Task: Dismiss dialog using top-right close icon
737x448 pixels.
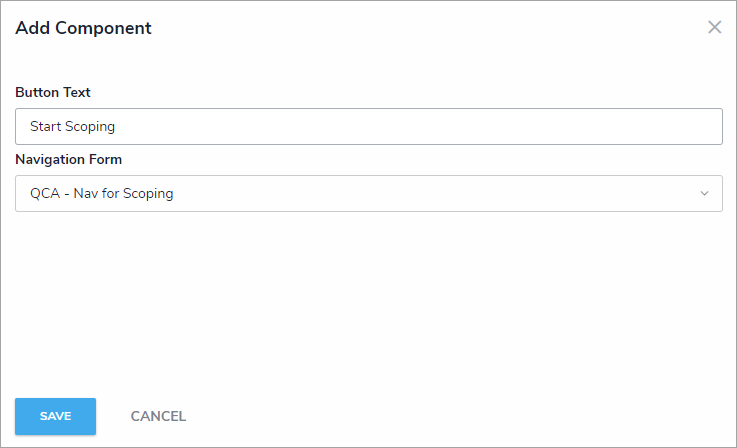Action: pyautogui.click(x=714, y=28)
